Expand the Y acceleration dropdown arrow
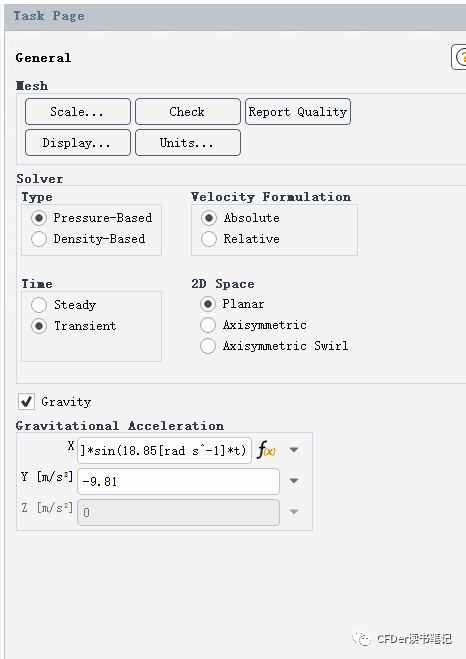Viewport: 466px width, 659px height. (x=294, y=481)
